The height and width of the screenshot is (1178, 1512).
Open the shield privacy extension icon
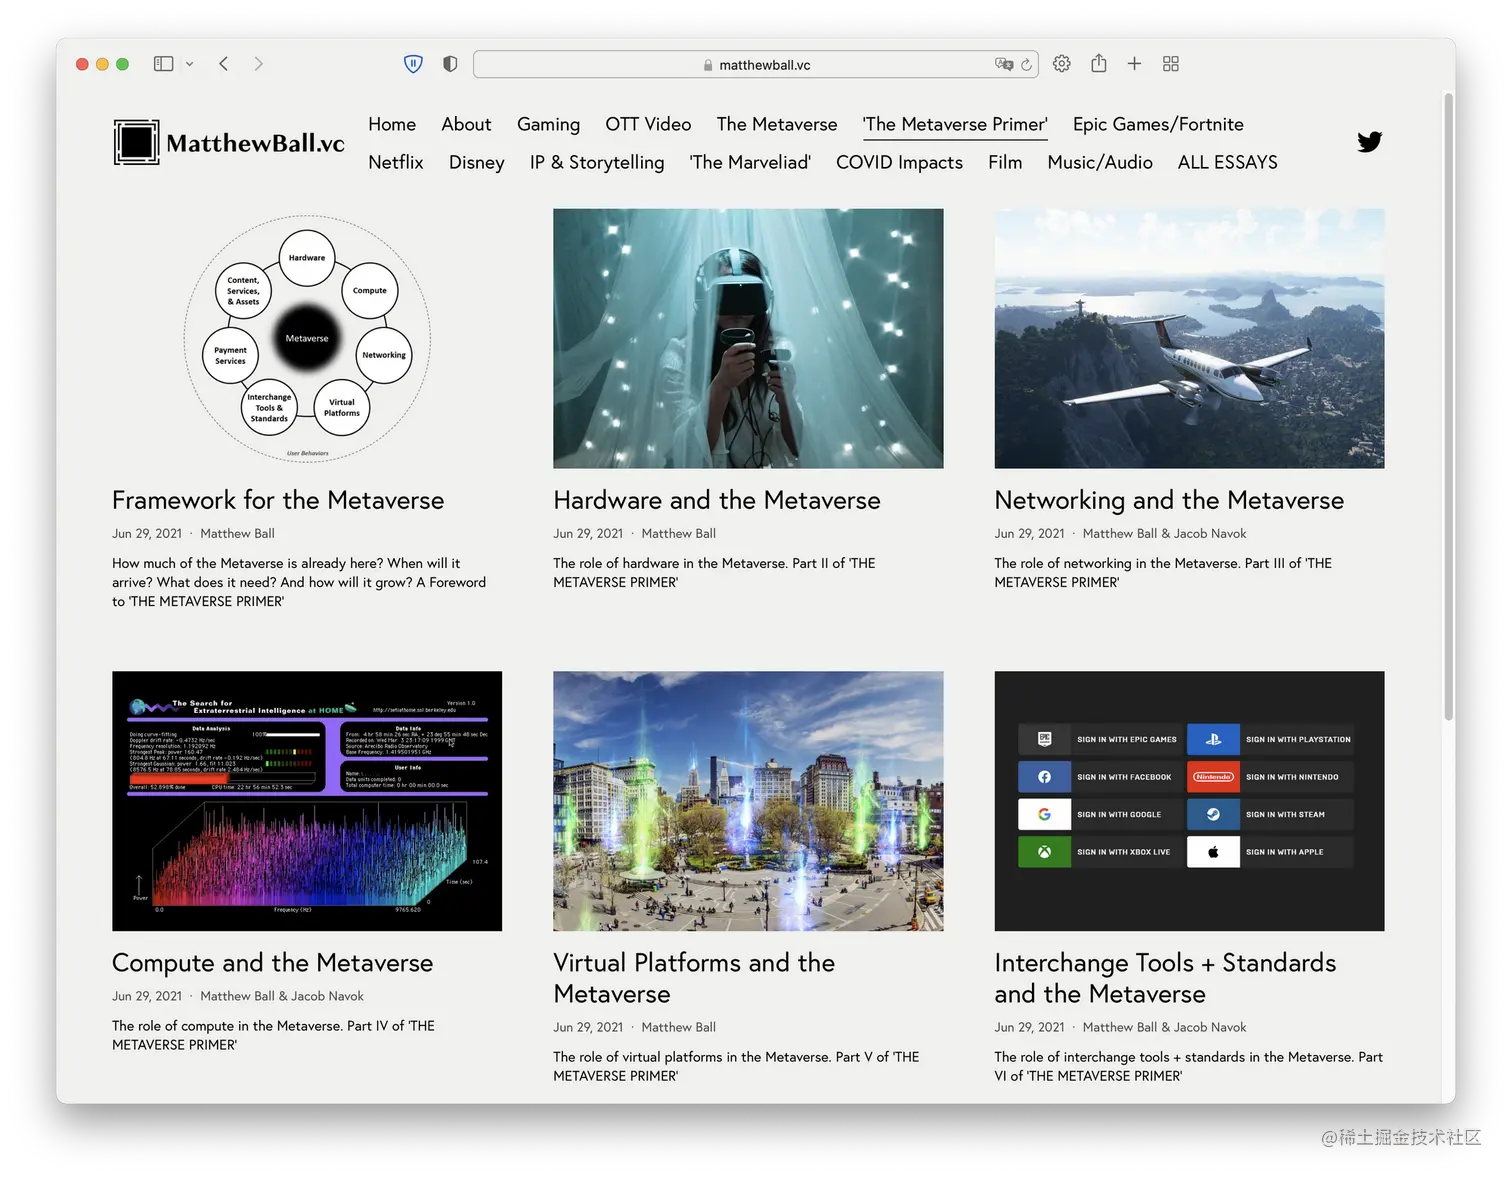413,64
